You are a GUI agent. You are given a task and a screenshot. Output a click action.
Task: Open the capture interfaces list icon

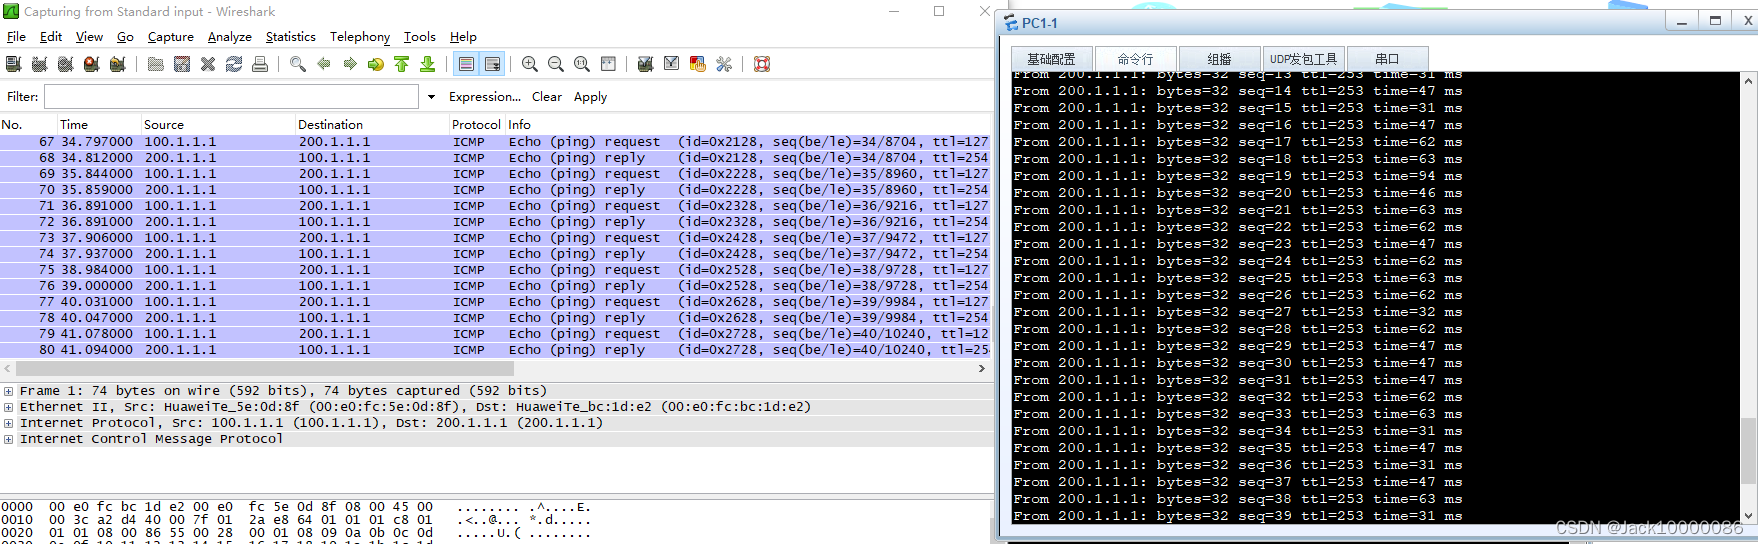(x=13, y=64)
